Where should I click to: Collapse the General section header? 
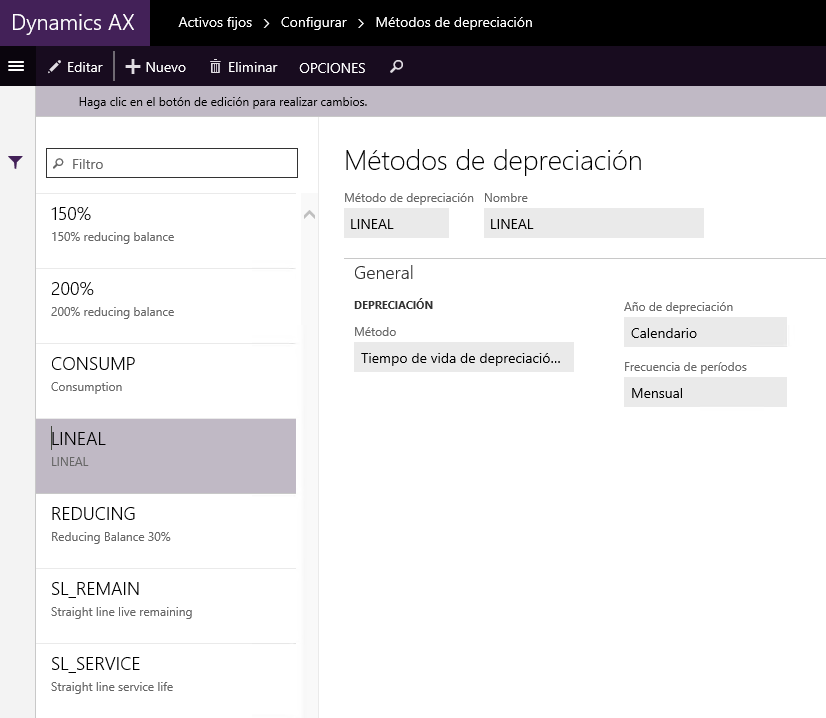click(384, 273)
